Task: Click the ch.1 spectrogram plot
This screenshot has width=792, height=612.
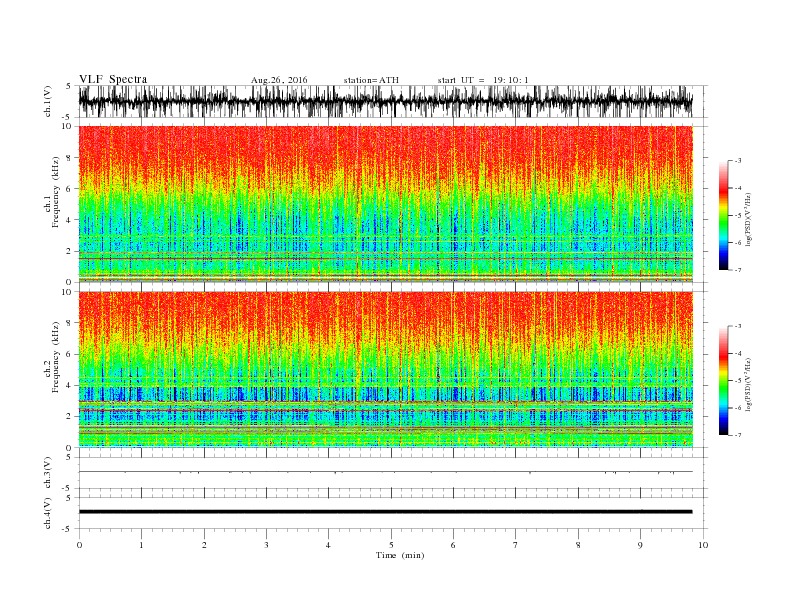Action: click(385, 204)
